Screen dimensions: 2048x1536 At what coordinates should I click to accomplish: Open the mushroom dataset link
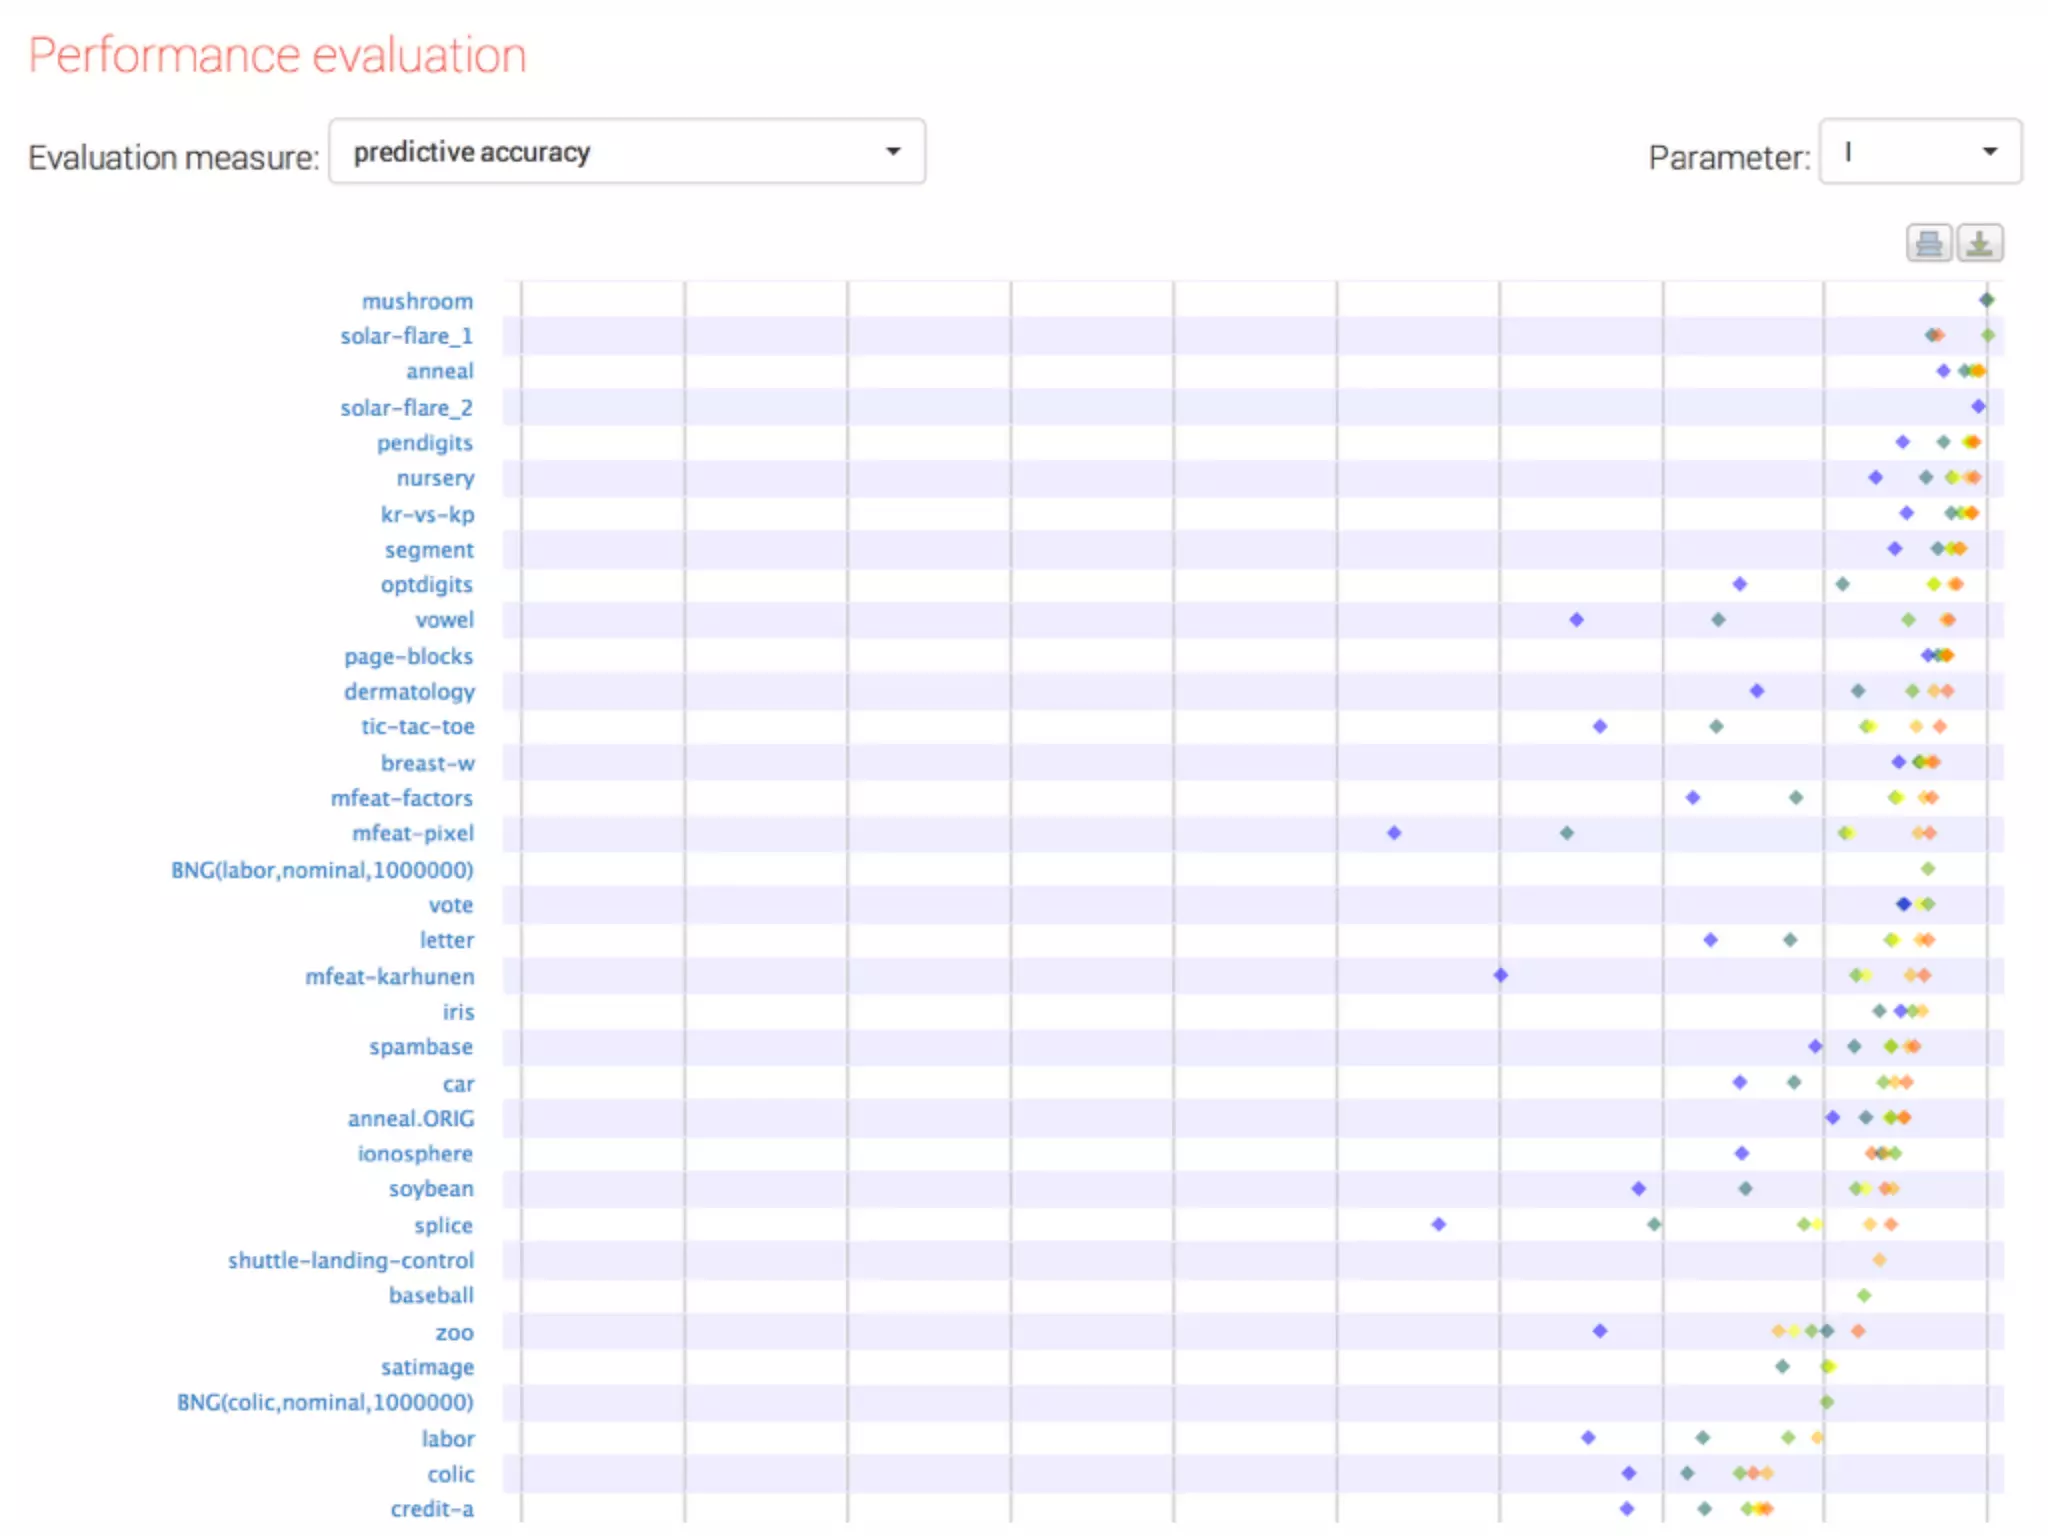pos(417,301)
